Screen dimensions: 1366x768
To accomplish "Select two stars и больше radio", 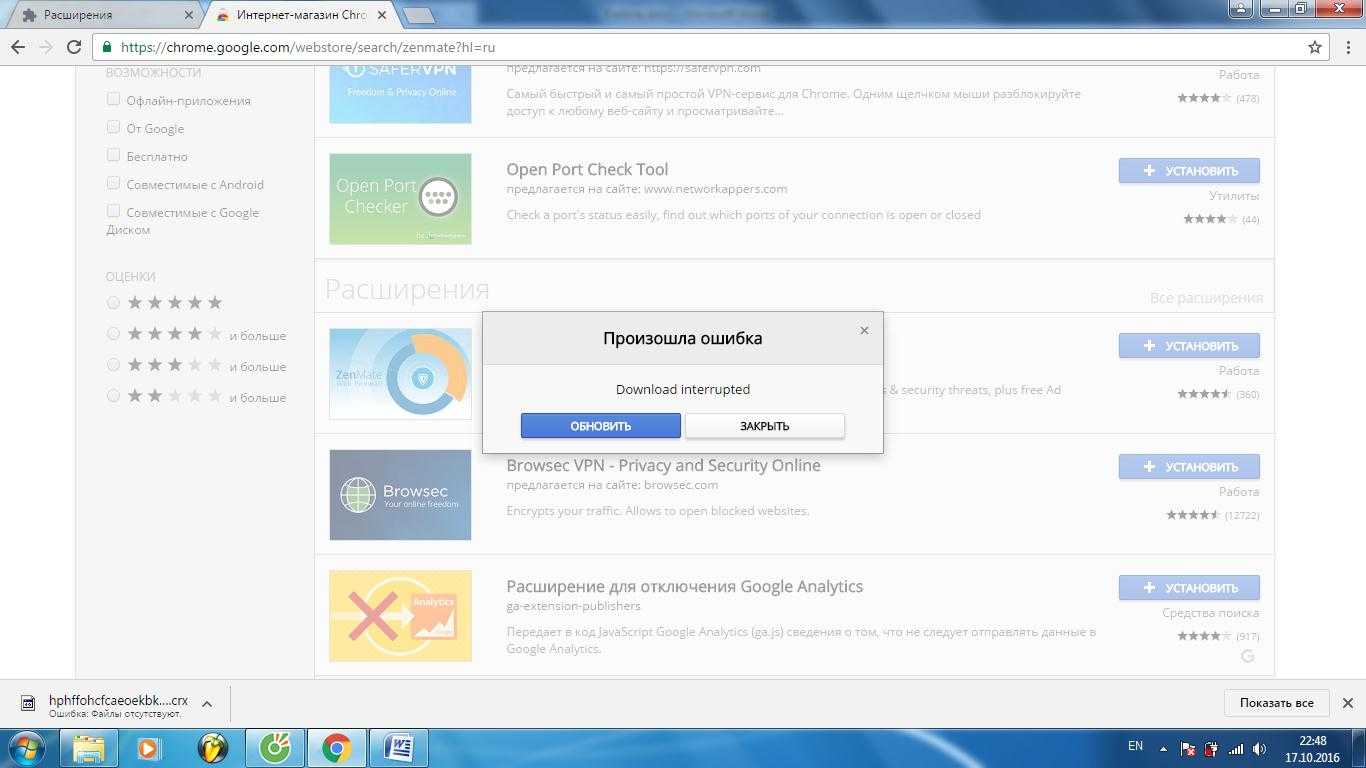I will (x=113, y=395).
